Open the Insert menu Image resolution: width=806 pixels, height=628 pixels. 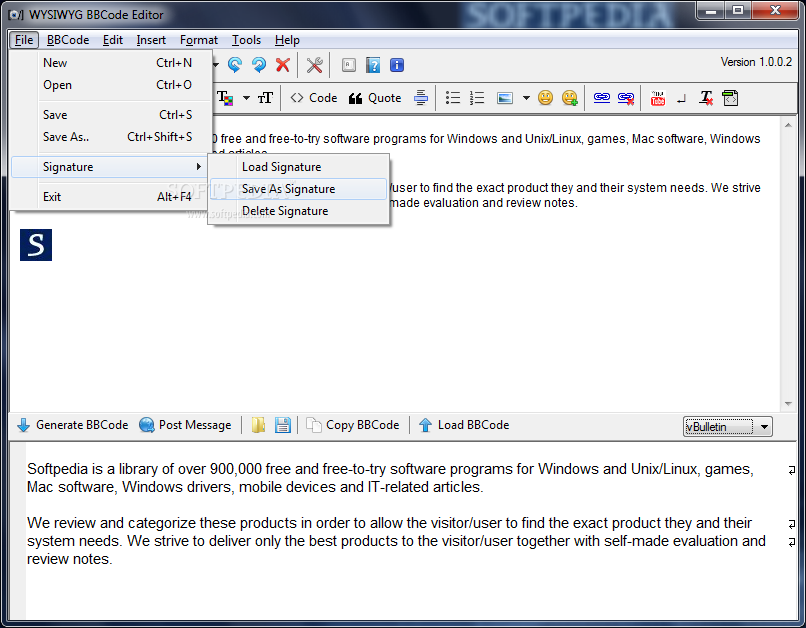tap(151, 40)
